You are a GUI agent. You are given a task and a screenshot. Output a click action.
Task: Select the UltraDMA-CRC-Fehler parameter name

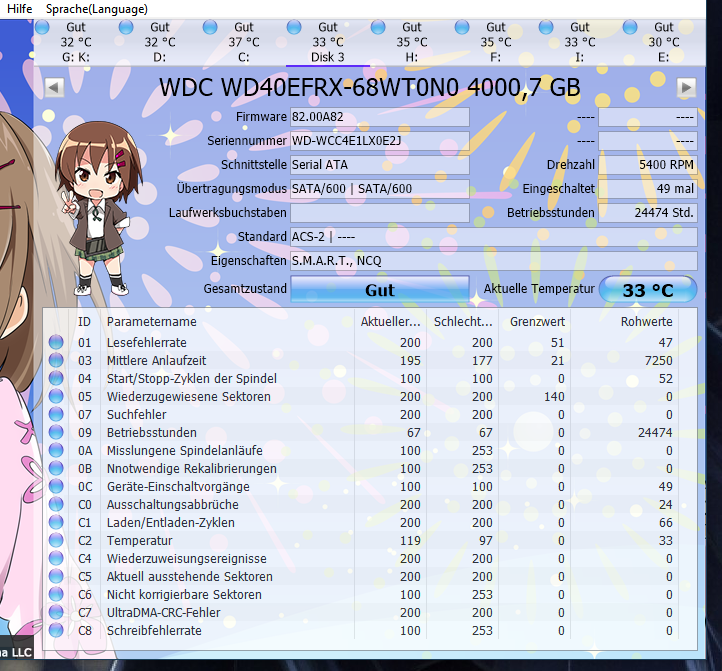[163, 613]
